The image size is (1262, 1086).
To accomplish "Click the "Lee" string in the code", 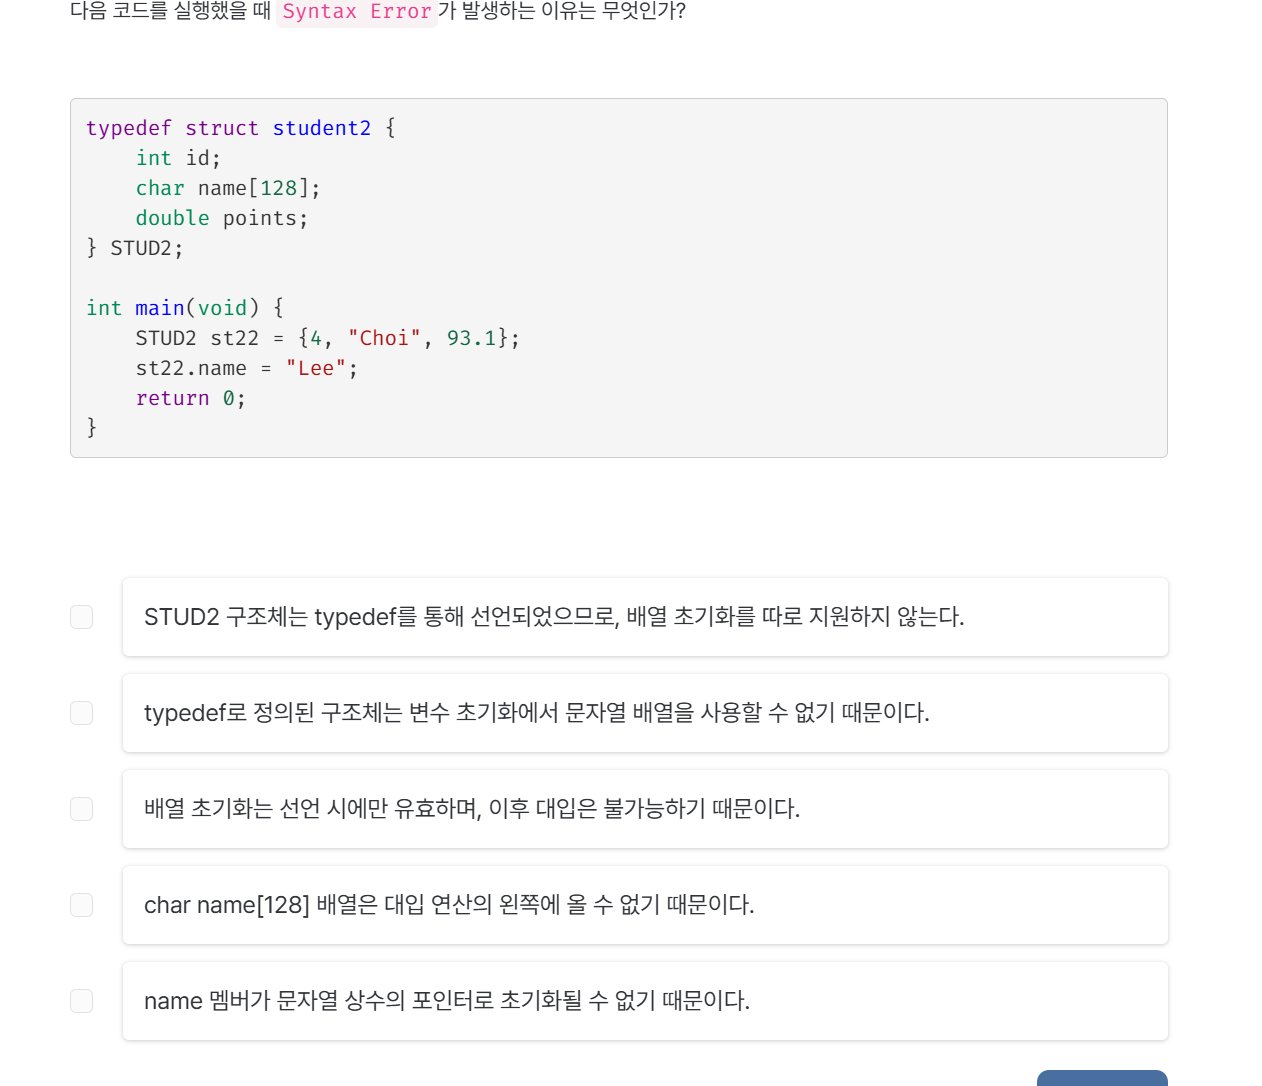I will 315,368.
